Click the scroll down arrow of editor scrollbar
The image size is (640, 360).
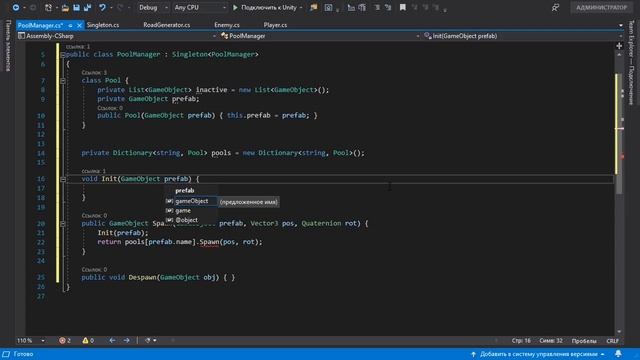pyautogui.click(x=619, y=331)
